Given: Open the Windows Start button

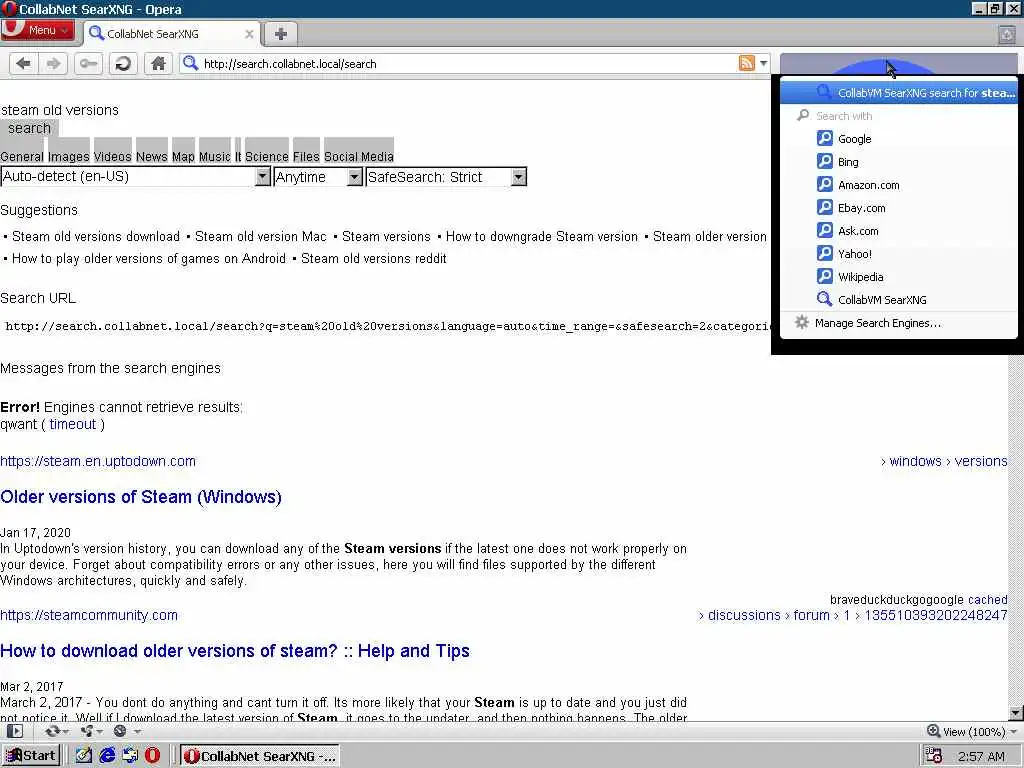Looking at the screenshot, I should coord(31,756).
